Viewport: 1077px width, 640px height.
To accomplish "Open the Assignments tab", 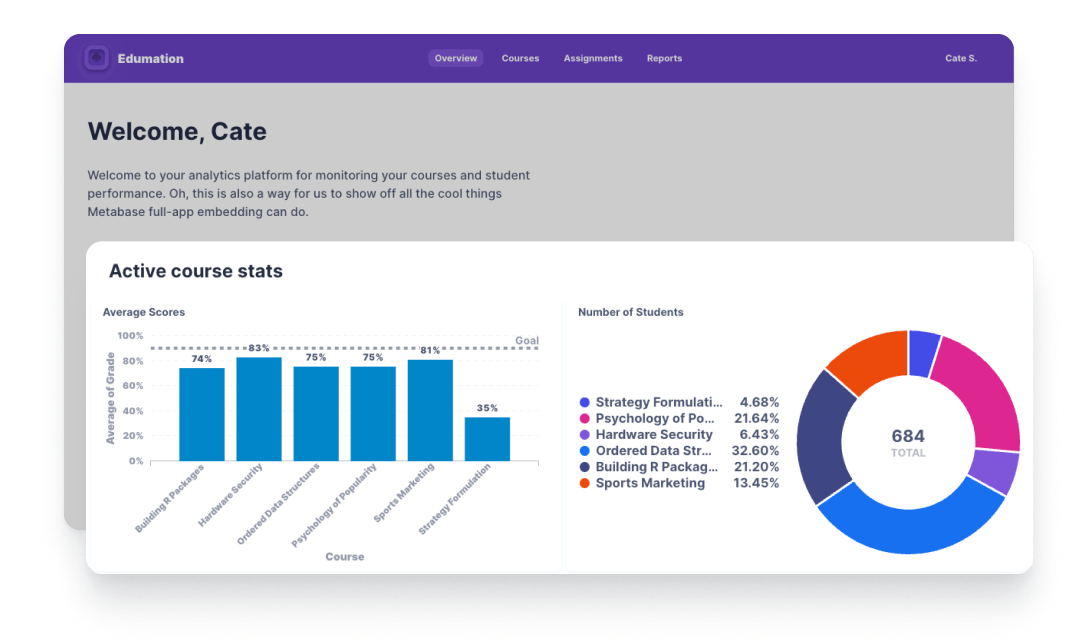I will [x=592, y=58].
